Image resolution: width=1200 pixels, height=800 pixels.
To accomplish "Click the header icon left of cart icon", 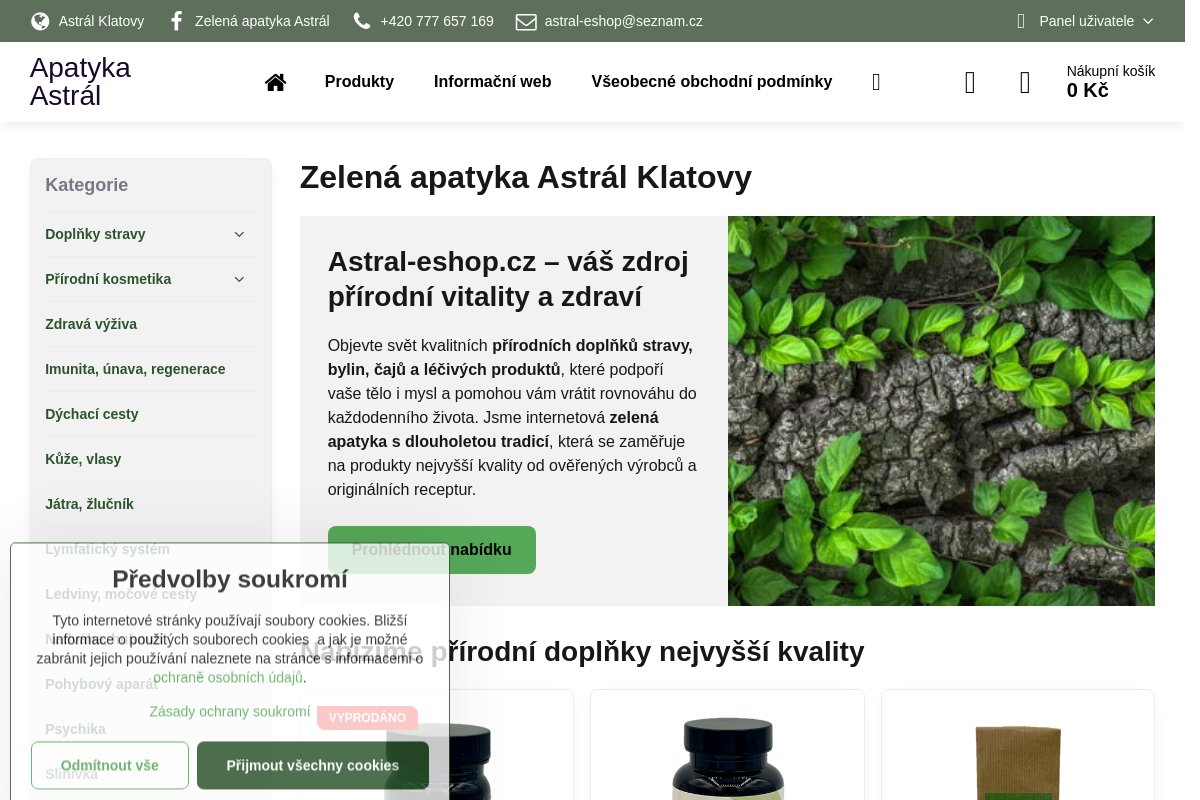I will 970,82.
